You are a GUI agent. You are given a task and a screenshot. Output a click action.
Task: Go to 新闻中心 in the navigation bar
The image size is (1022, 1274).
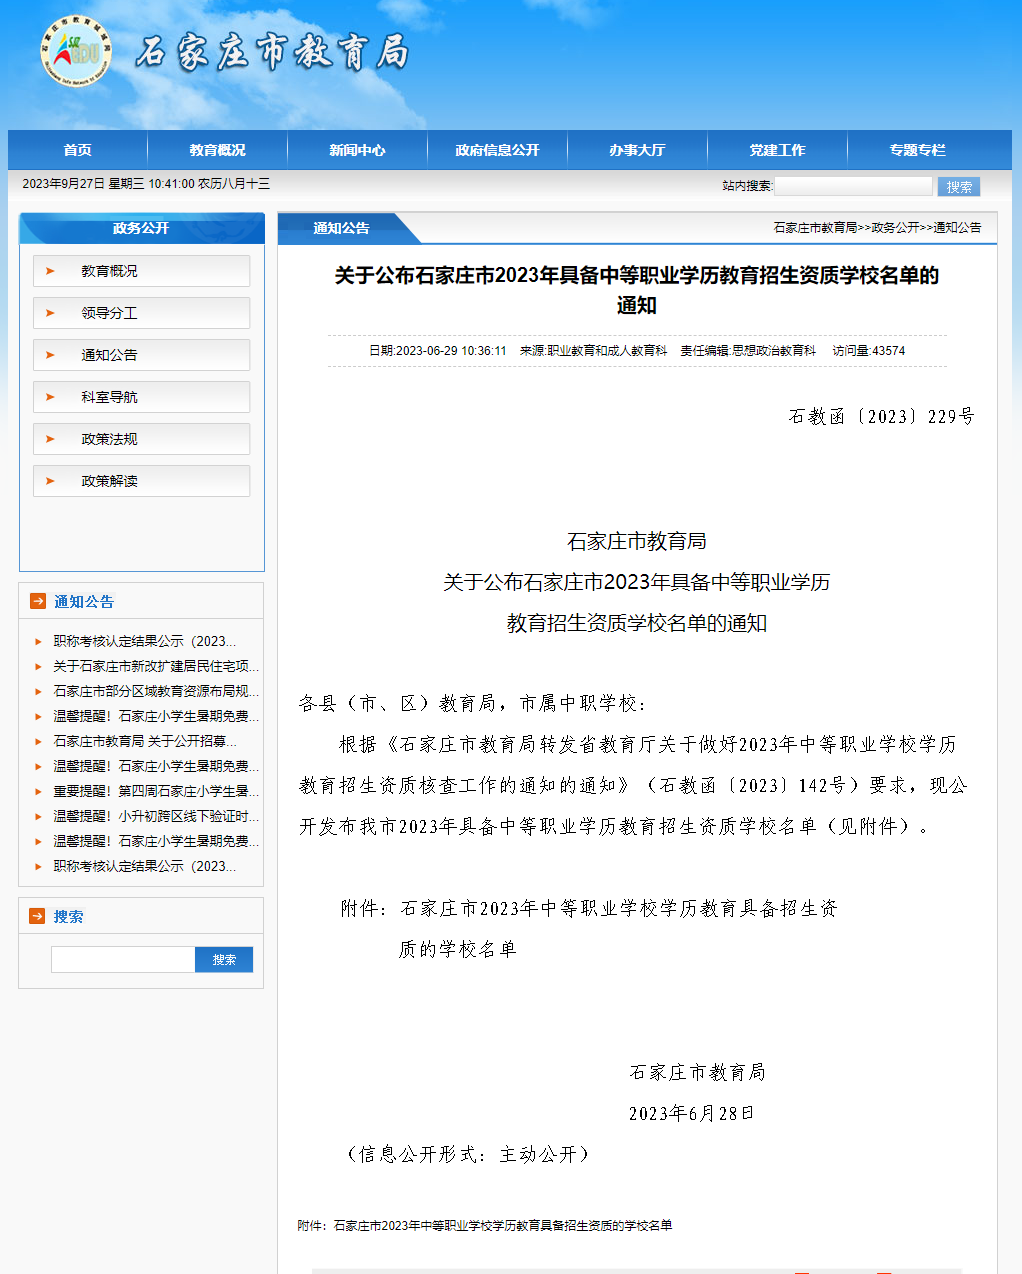(358, 150)
